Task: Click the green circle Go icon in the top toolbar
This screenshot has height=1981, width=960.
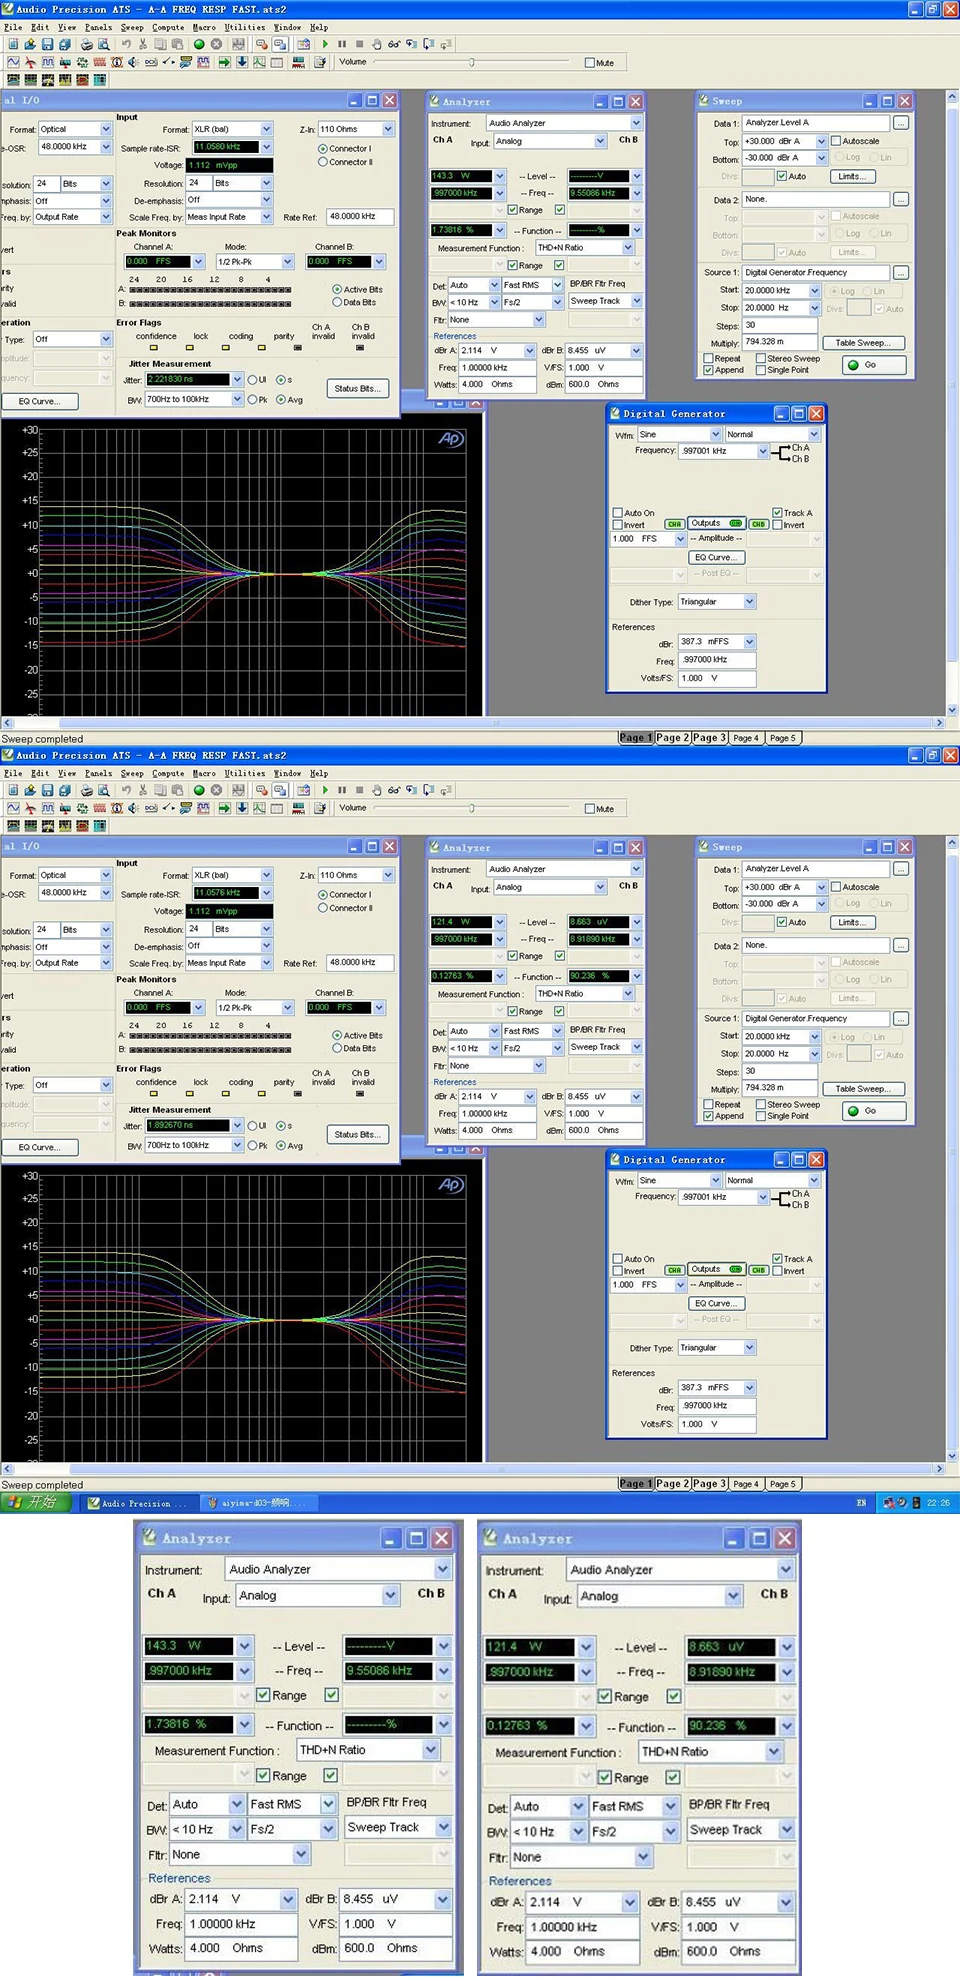Action: 199,44
